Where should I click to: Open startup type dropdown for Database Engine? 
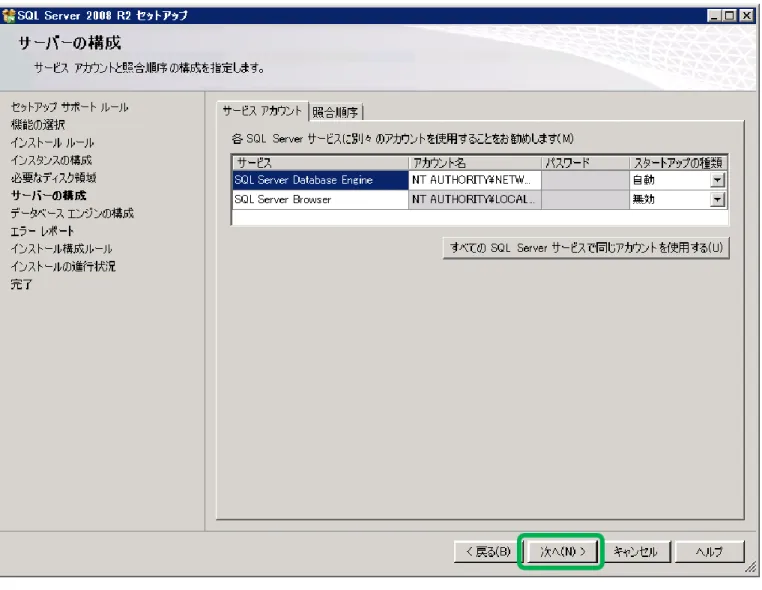[717, 180]
